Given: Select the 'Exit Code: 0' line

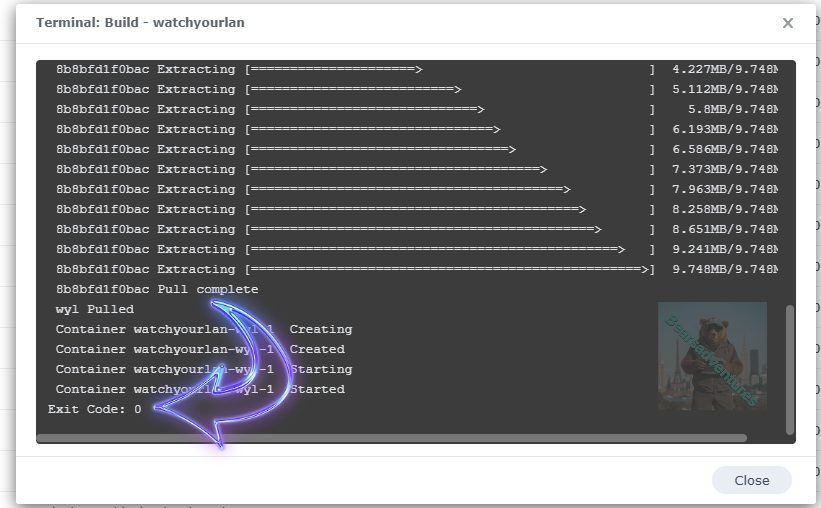Looking at the screenshot, I should (x=95, y=409).
